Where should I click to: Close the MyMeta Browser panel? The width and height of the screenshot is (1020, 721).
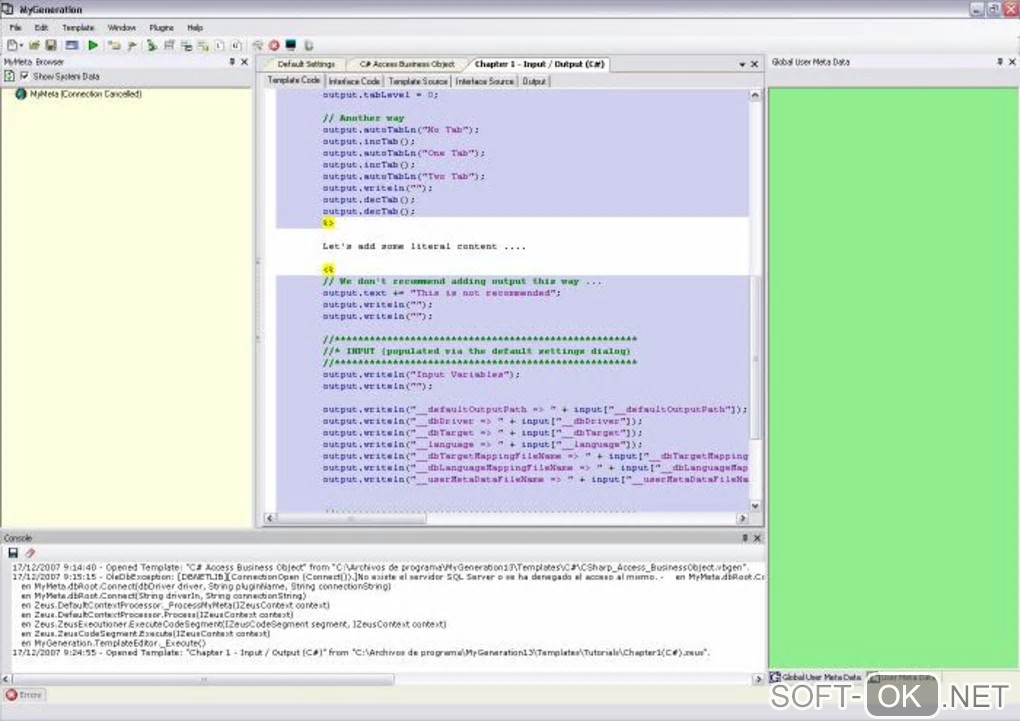(x=244, y=62)
